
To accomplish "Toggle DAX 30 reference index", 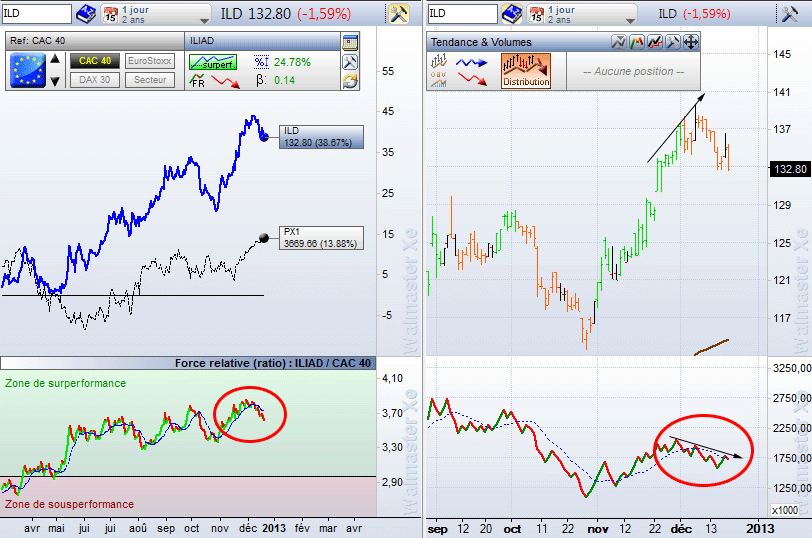I will (95, 80).
